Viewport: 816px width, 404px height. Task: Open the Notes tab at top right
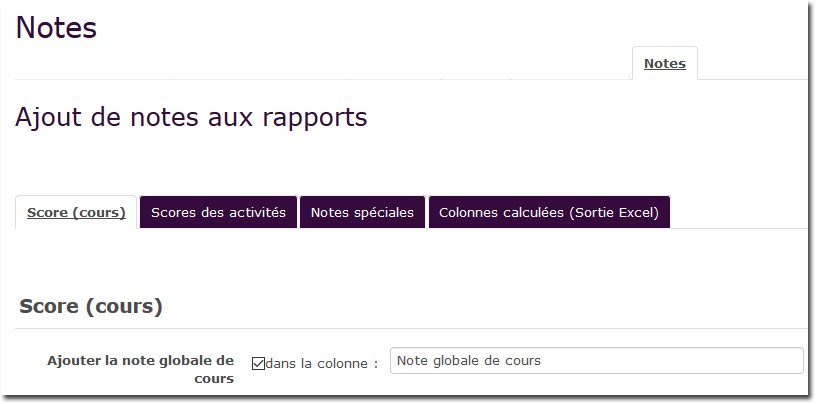[664, 63]
